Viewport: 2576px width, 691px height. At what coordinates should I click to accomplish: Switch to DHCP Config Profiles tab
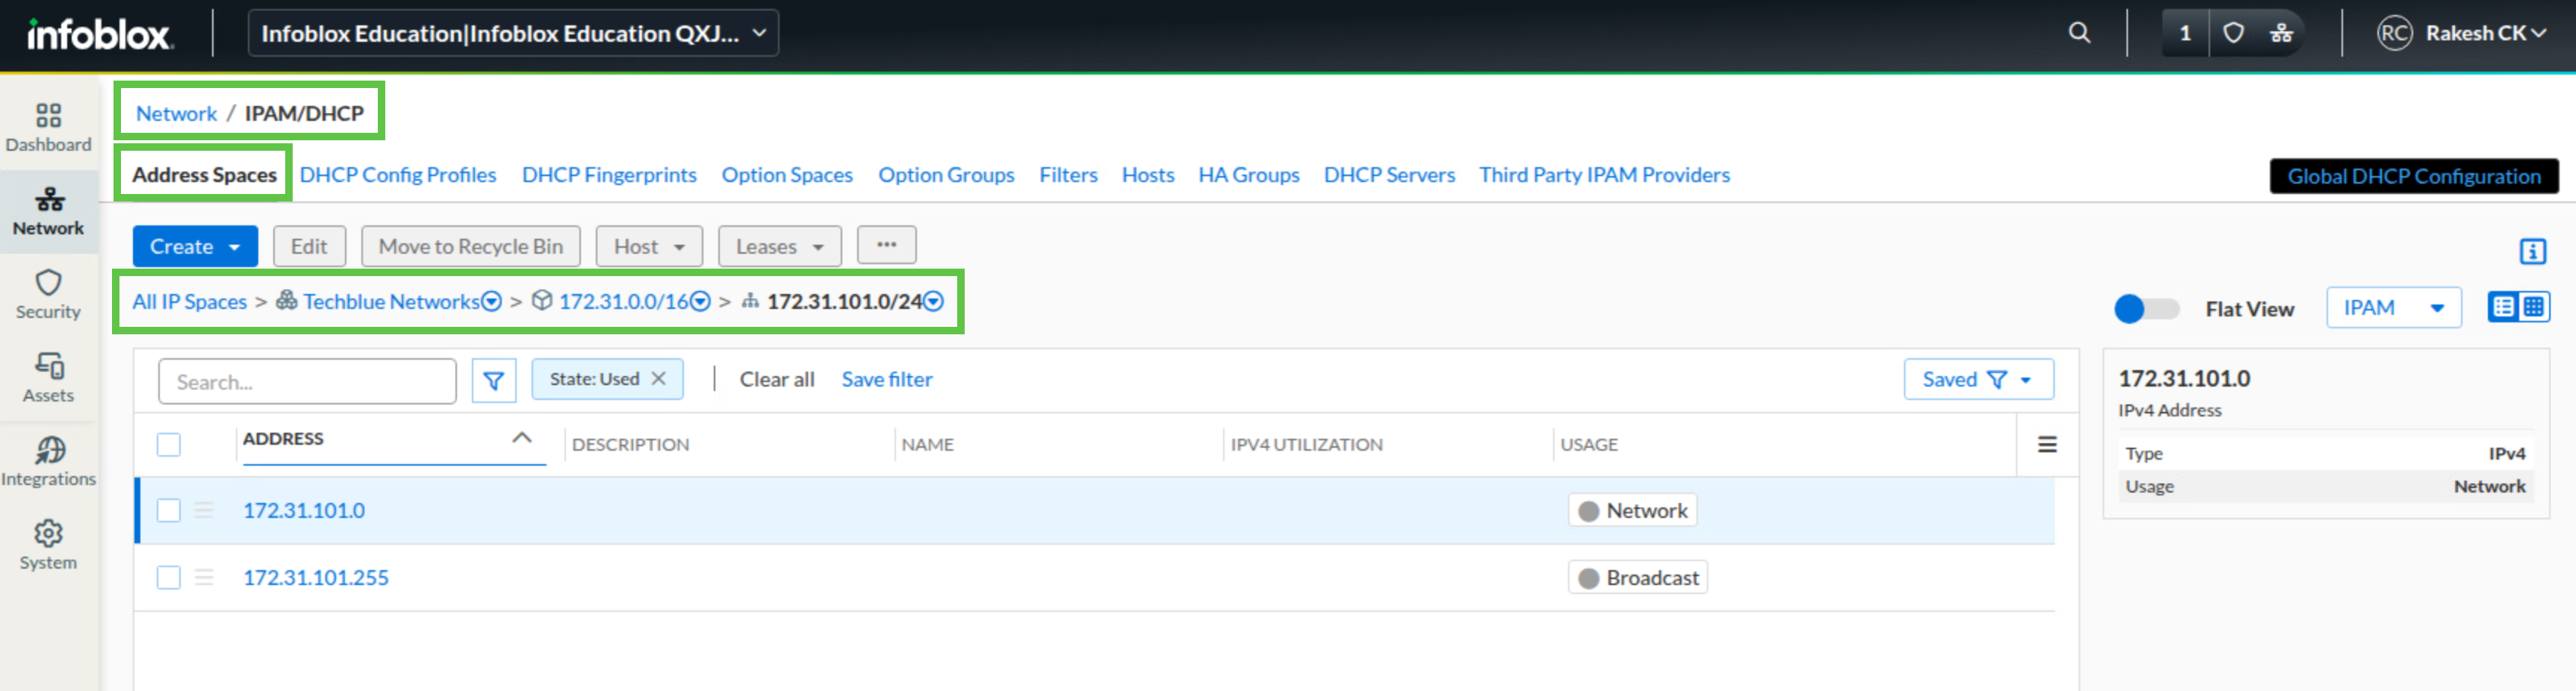[x=398, y=175]
